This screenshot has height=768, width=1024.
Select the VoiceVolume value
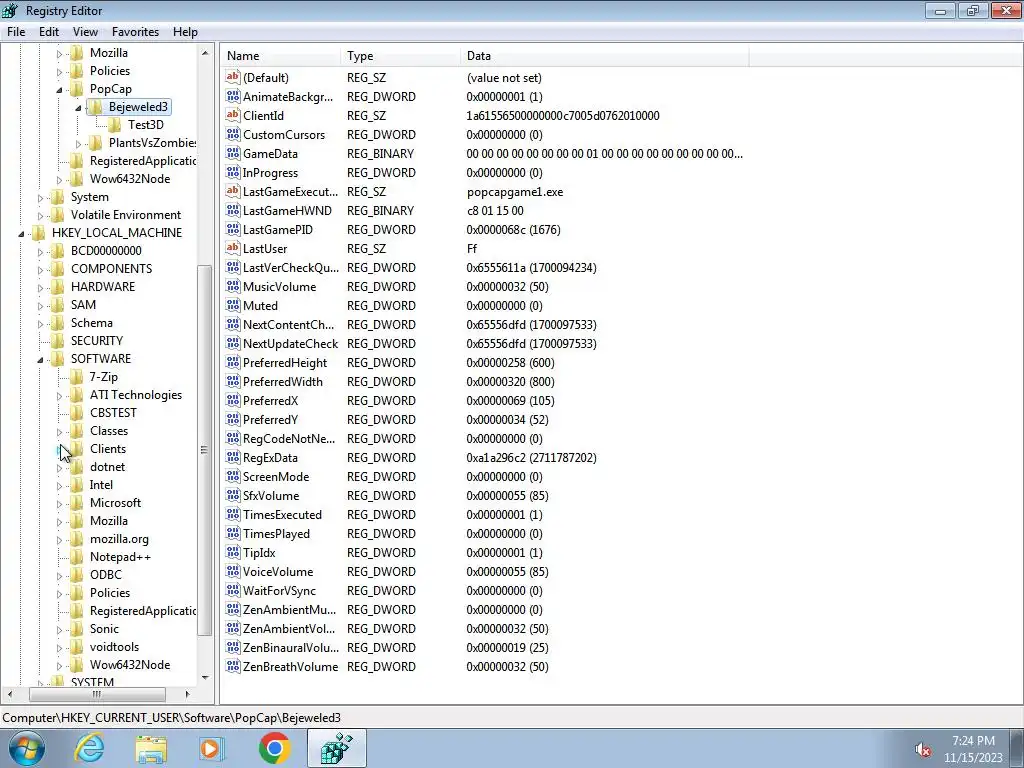click(x=278, y=571)
